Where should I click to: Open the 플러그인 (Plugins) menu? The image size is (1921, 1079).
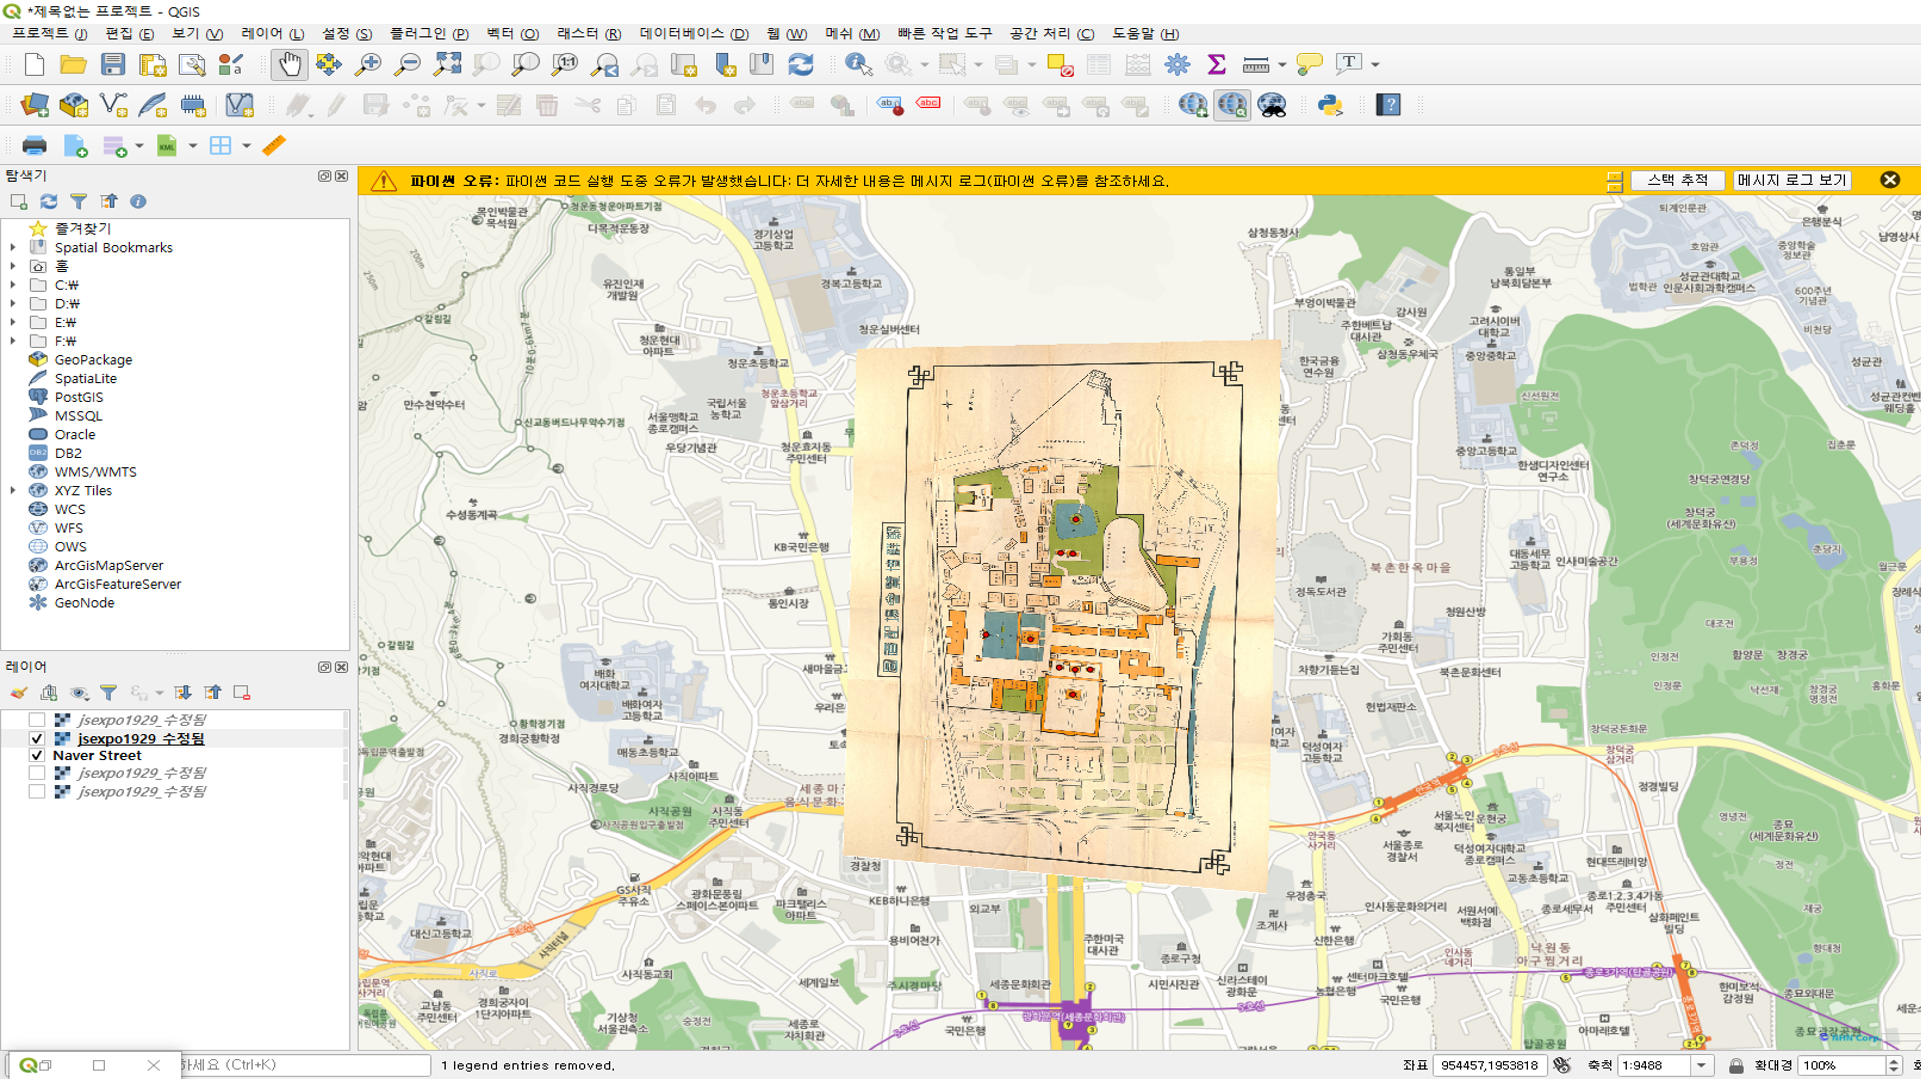[x=428, y=34]
